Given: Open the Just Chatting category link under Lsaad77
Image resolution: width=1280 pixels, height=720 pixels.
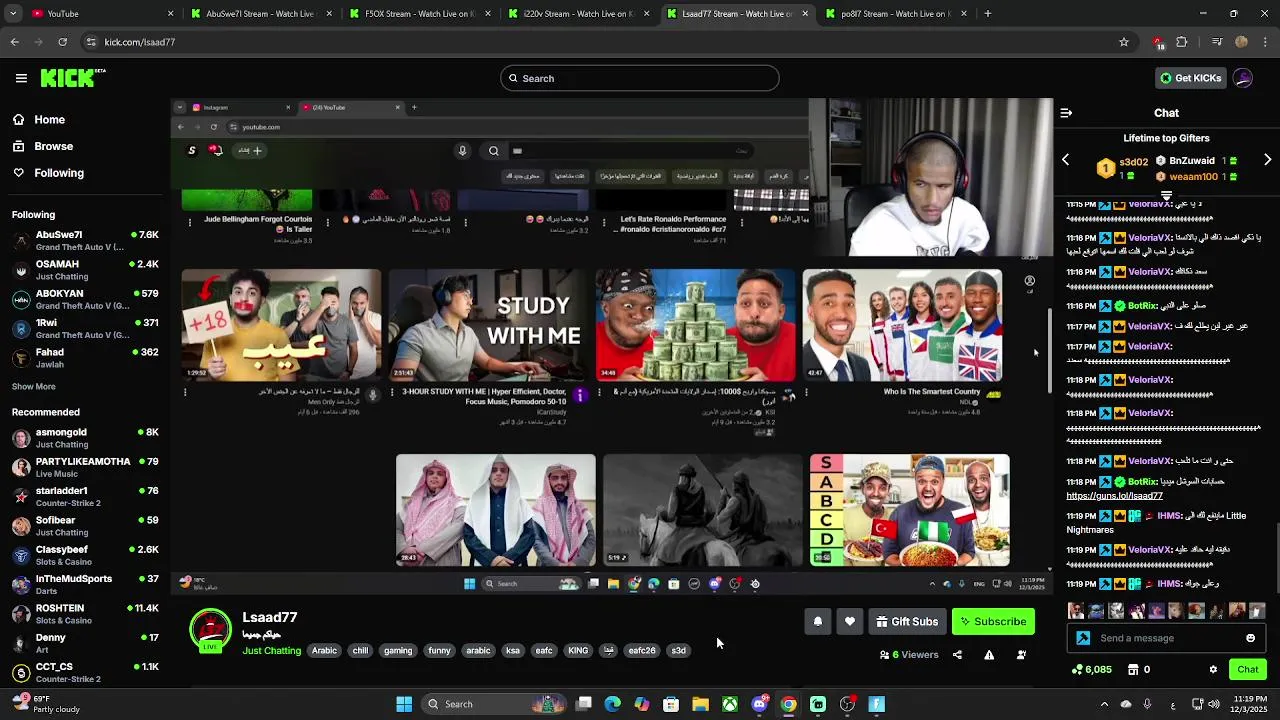Looking at the screenshot, I should (x=271, y=651).
